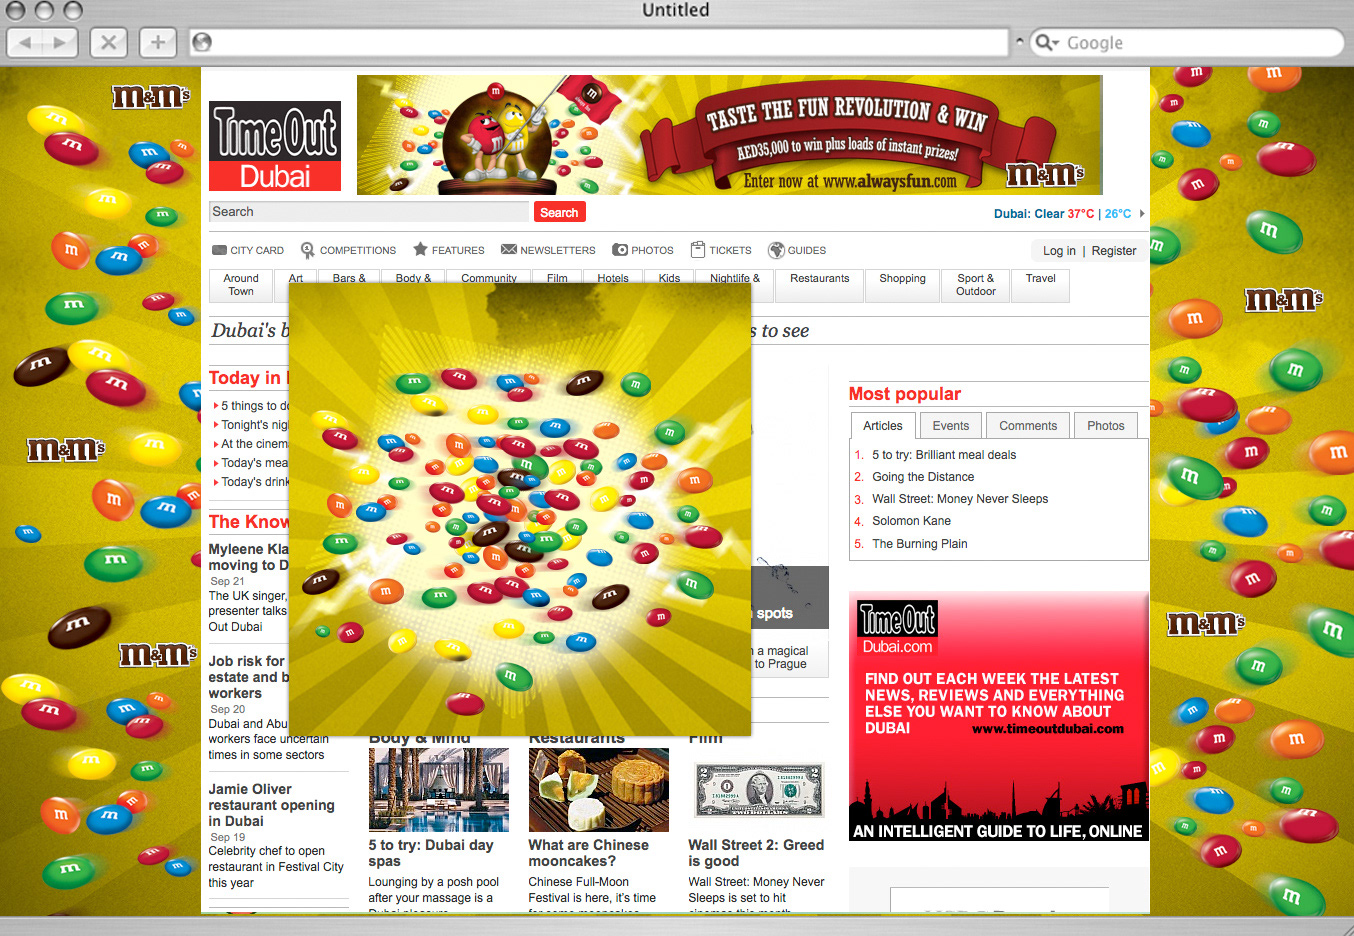Viewport: 1354px width, 936px height.
Task: Open Tickets via the ticket icon
Action: (698, 250)
